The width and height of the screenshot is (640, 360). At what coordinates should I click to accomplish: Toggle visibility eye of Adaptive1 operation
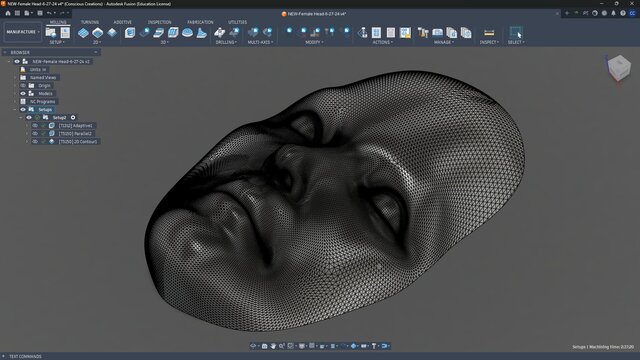[x=35, y=126]
